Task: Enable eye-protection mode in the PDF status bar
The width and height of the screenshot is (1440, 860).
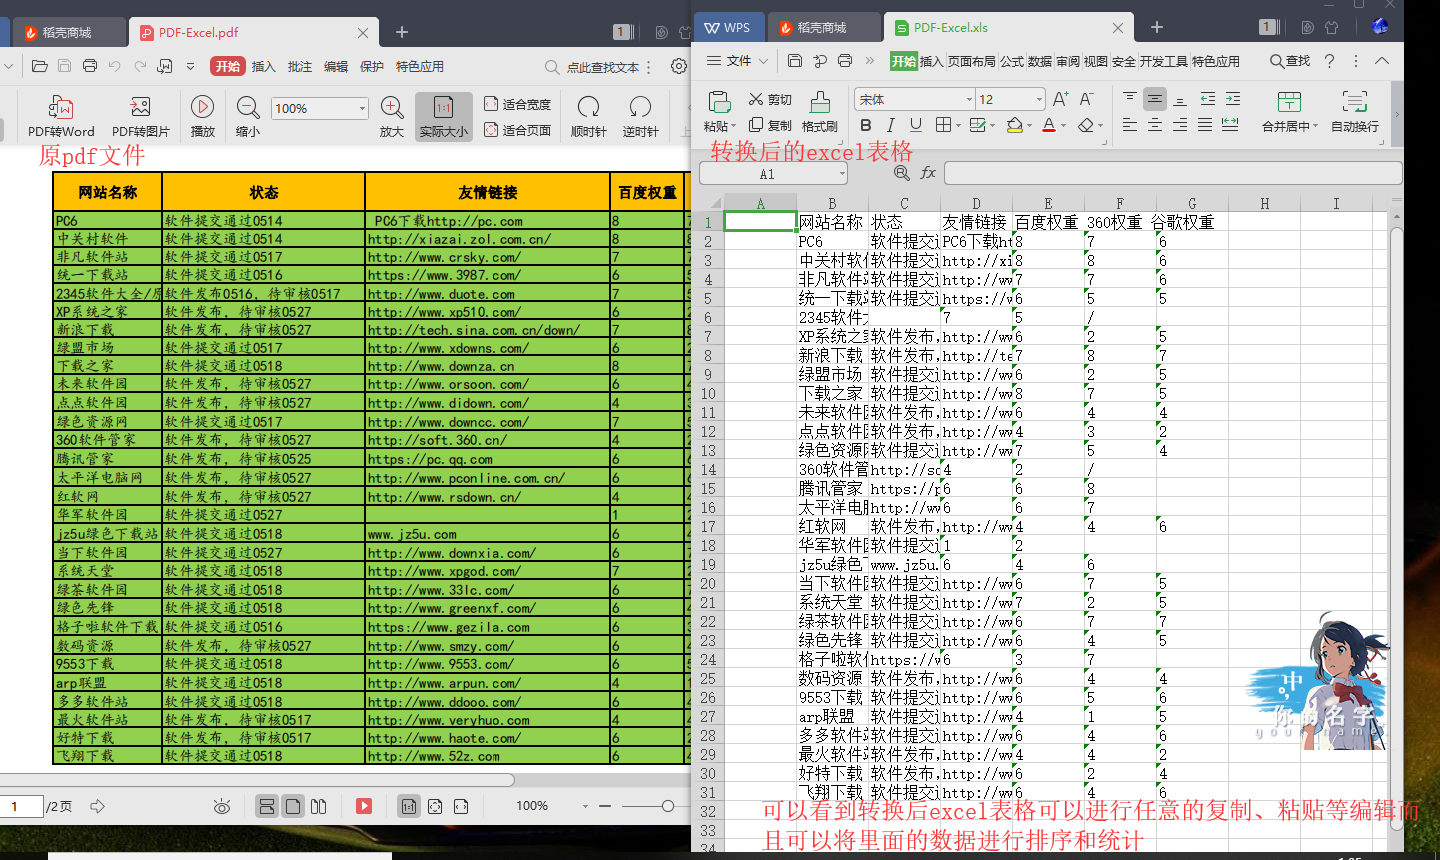Action: [222, 806]
